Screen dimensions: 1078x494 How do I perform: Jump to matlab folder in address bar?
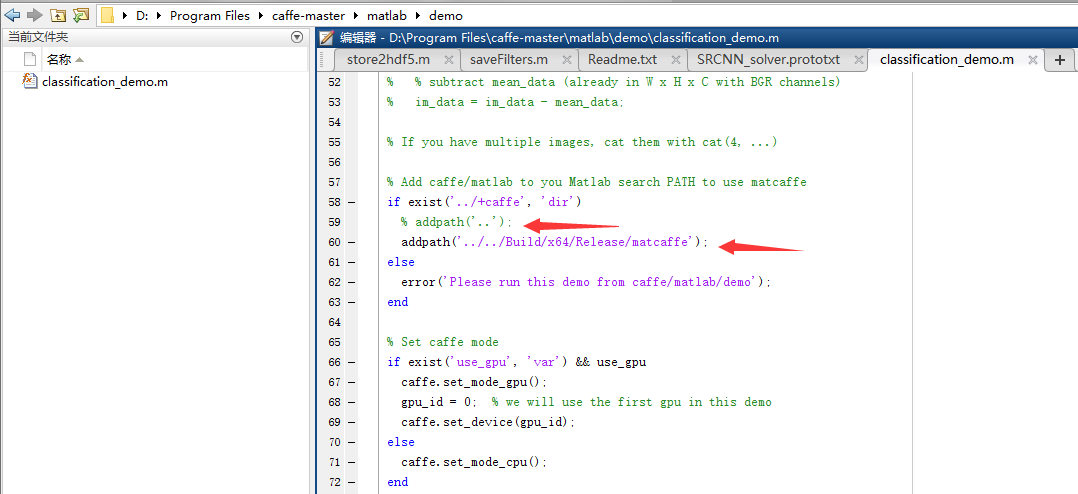pyautogui.click(x=387, y=15)
